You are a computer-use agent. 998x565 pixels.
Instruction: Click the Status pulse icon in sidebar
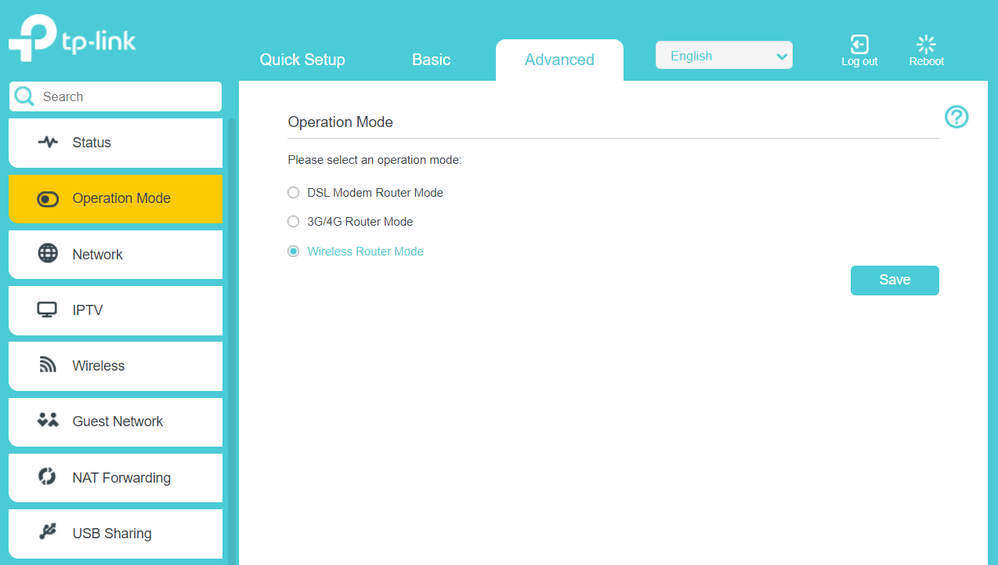[48, 142]
